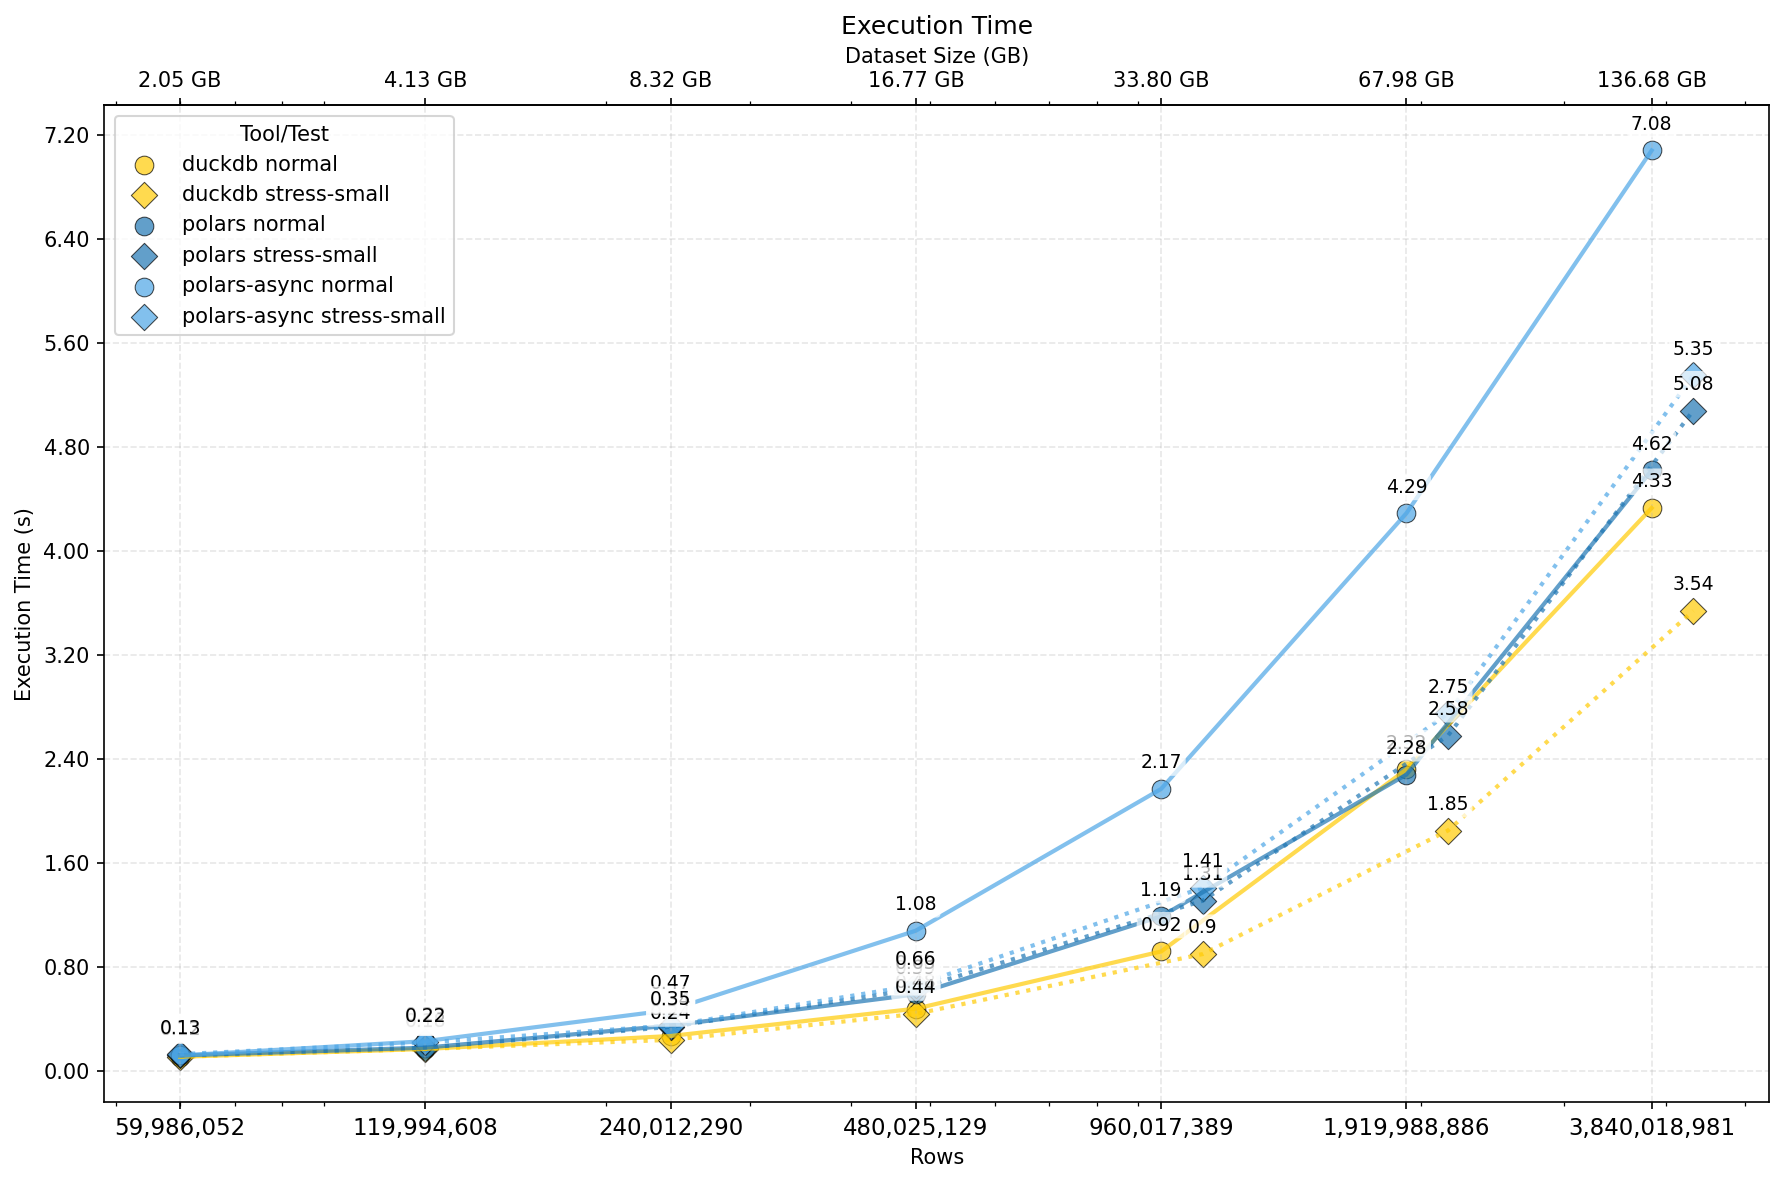This screenshot has height=1183, width=1783.
Task: Click the "Rows" x-axis label
Action: (x=936, y=1157)
